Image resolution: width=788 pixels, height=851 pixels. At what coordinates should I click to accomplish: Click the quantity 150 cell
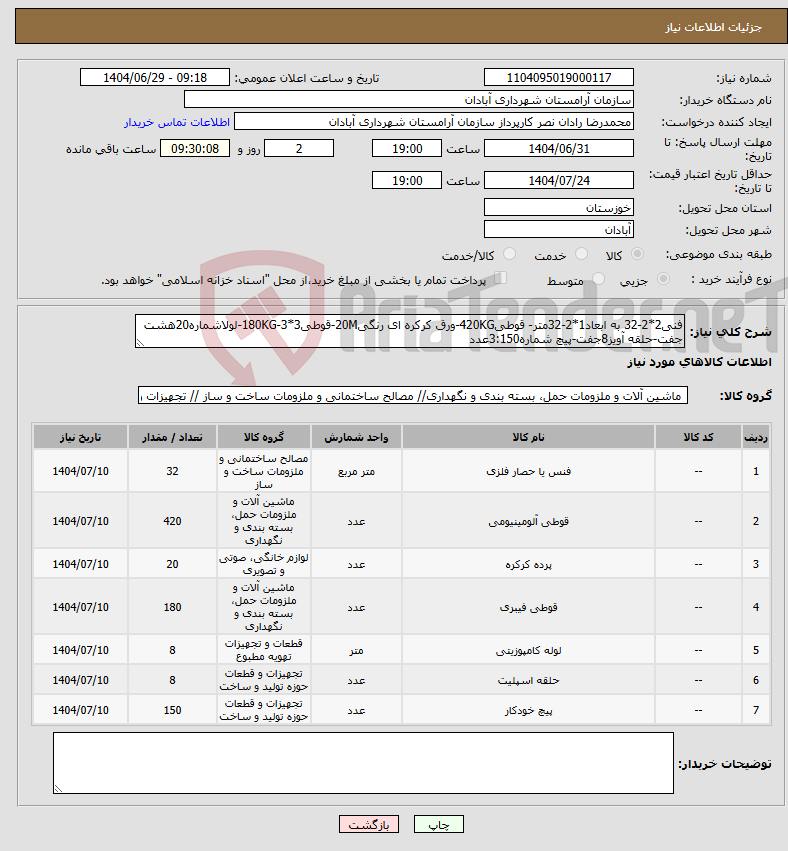[172, 710]
